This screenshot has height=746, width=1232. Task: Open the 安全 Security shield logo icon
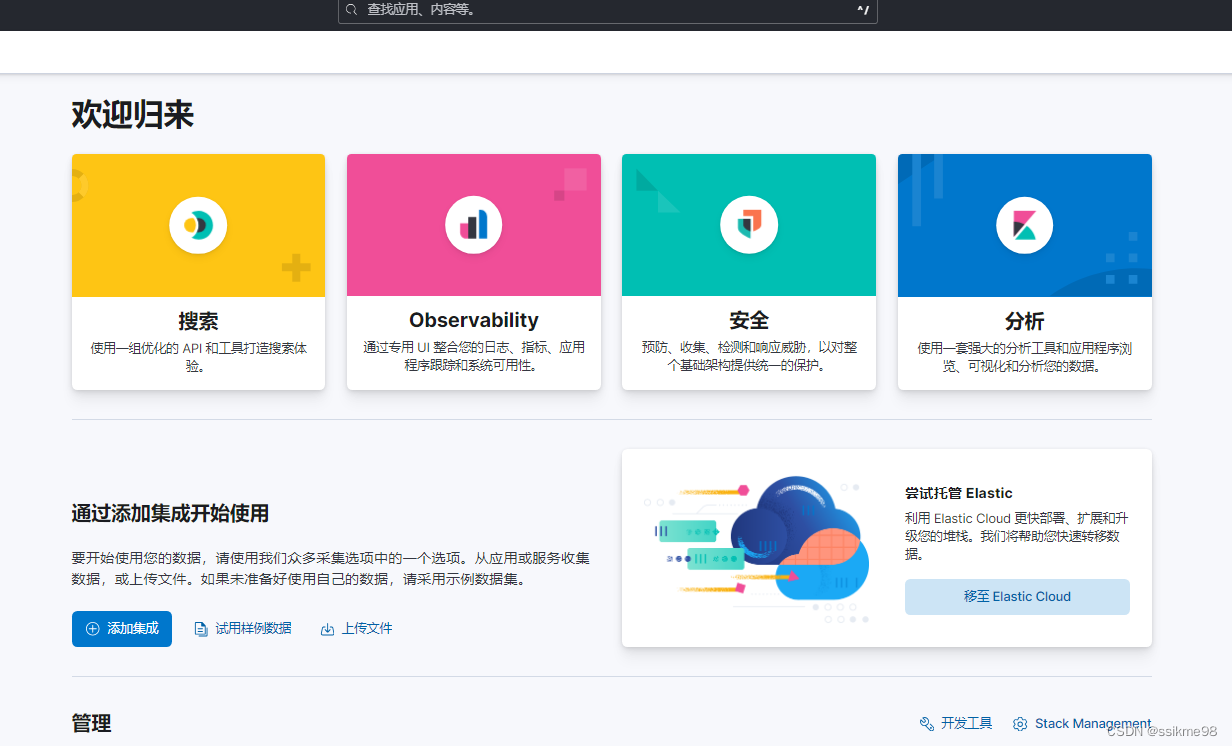(x=749, y=225)
